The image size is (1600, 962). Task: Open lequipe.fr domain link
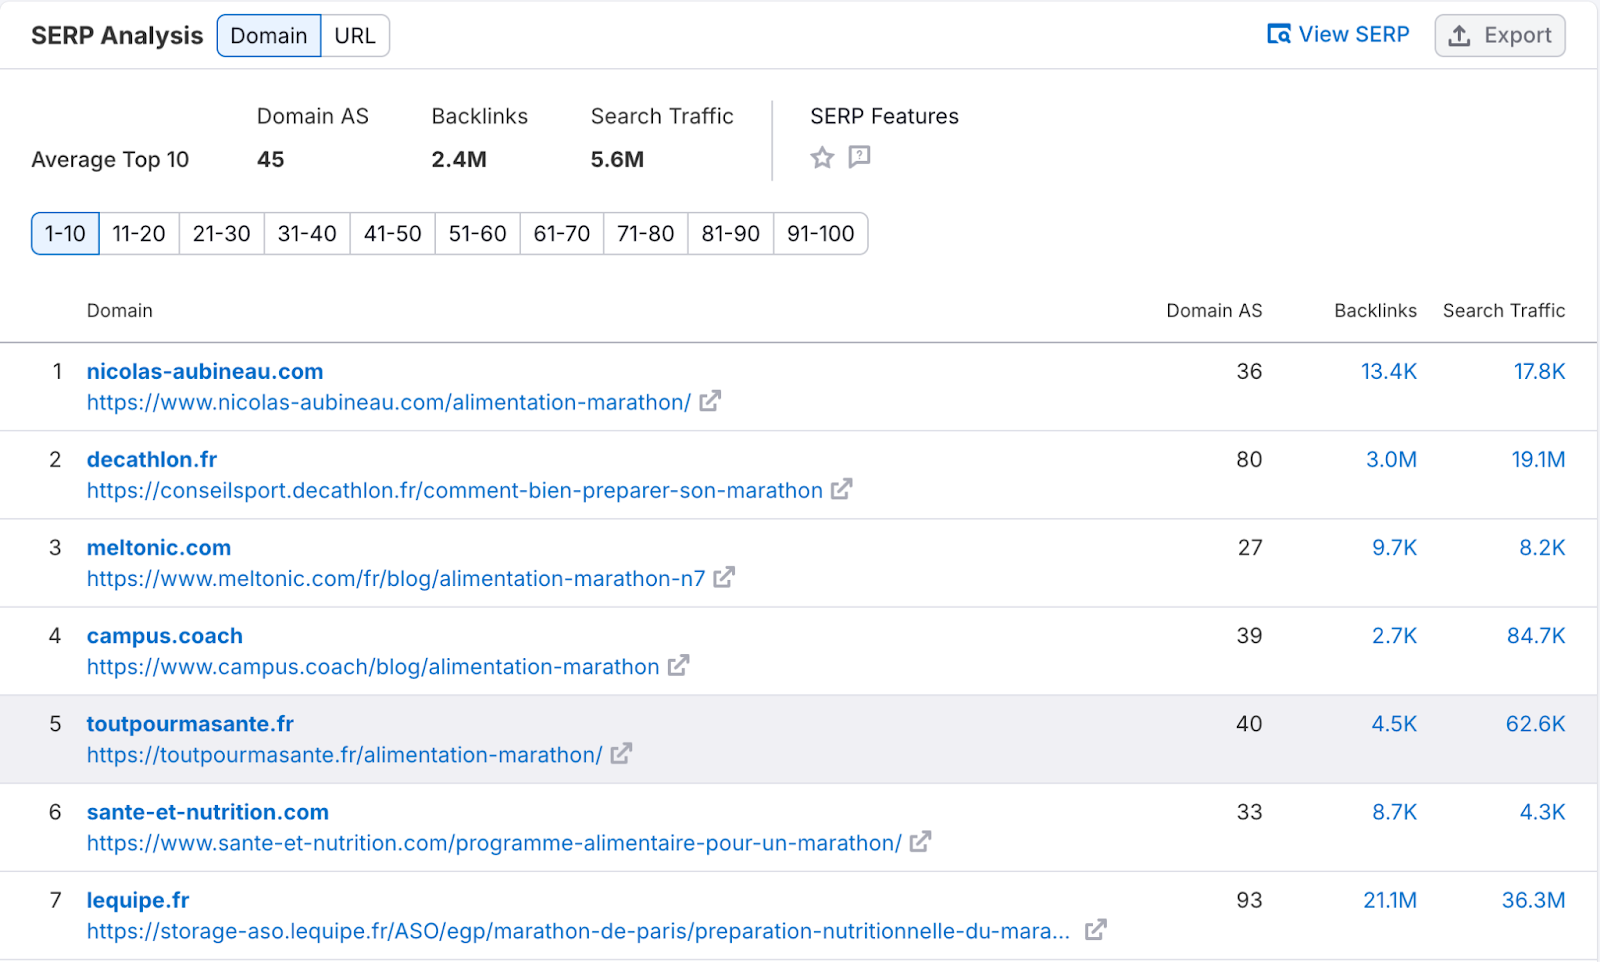(138, 900)
